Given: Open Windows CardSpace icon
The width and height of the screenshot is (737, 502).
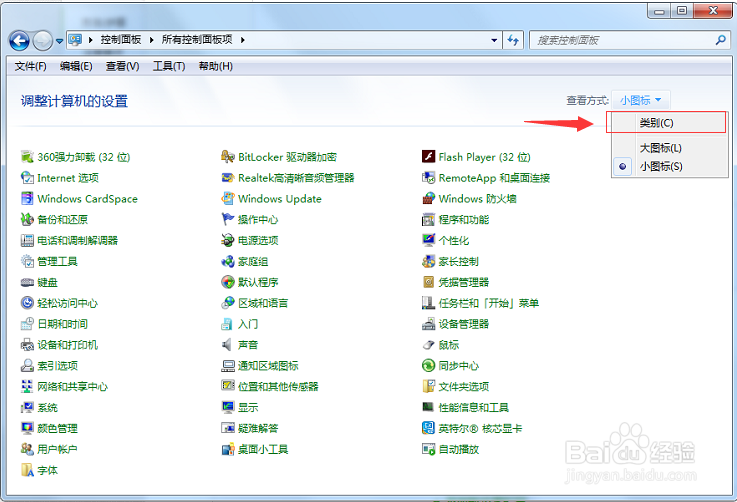Looking at the screenshot, I should pyautogui.click(x=27, y=198).
